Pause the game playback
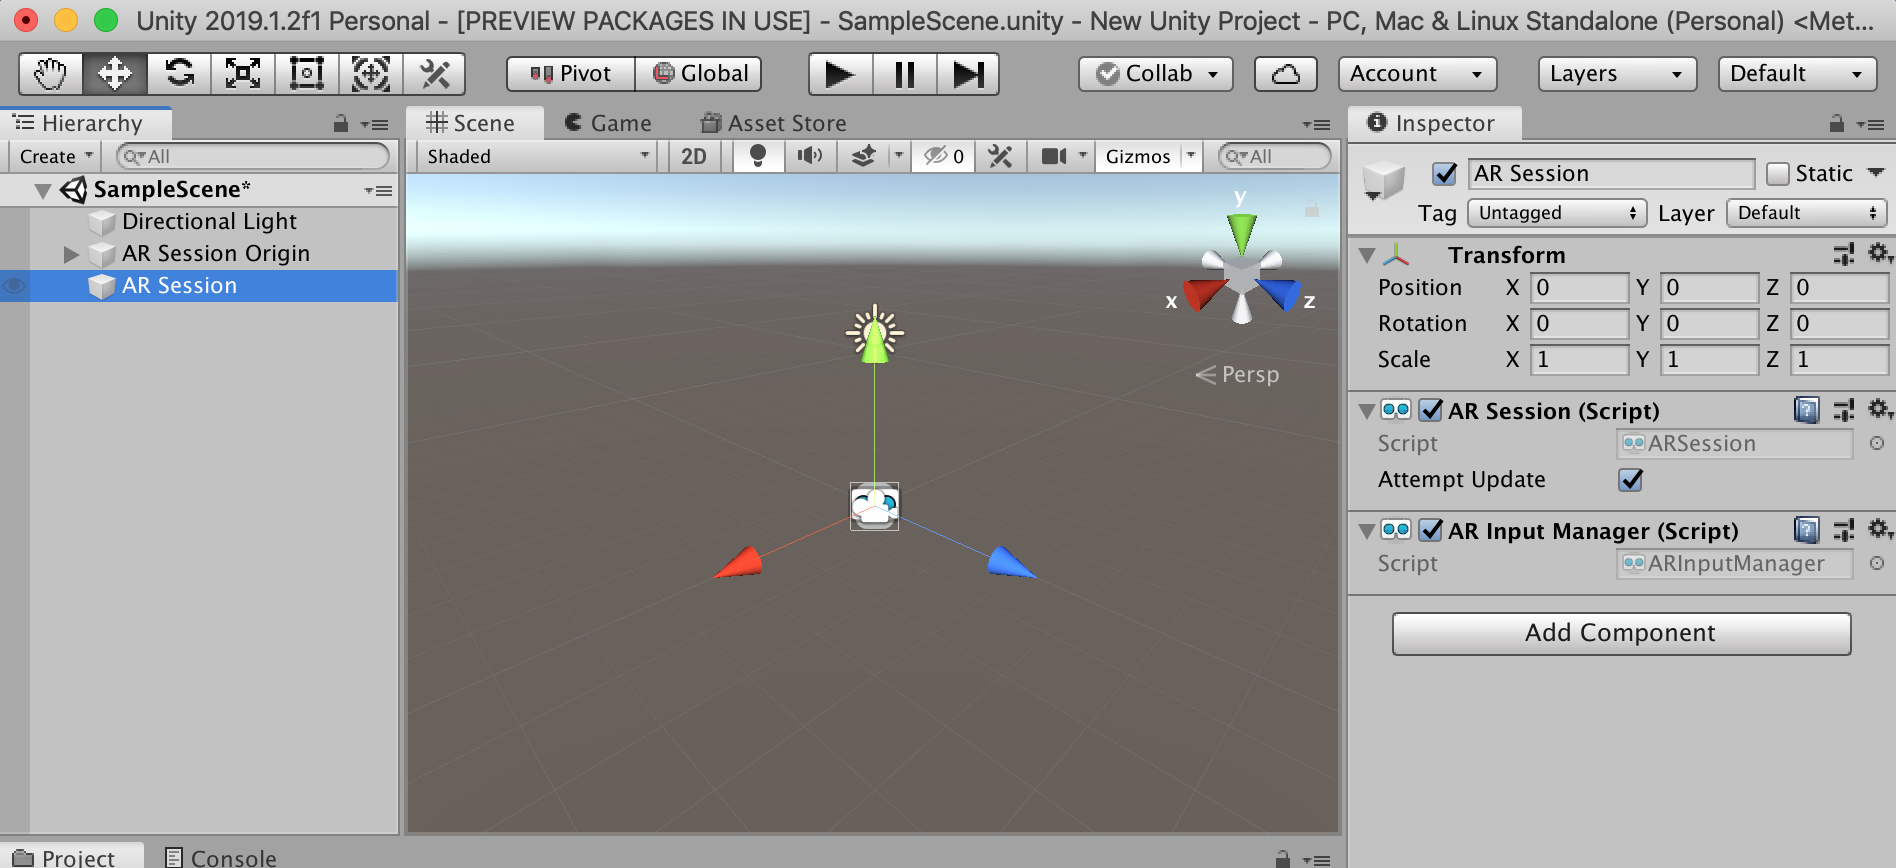1896x868 pixels. 905,74
